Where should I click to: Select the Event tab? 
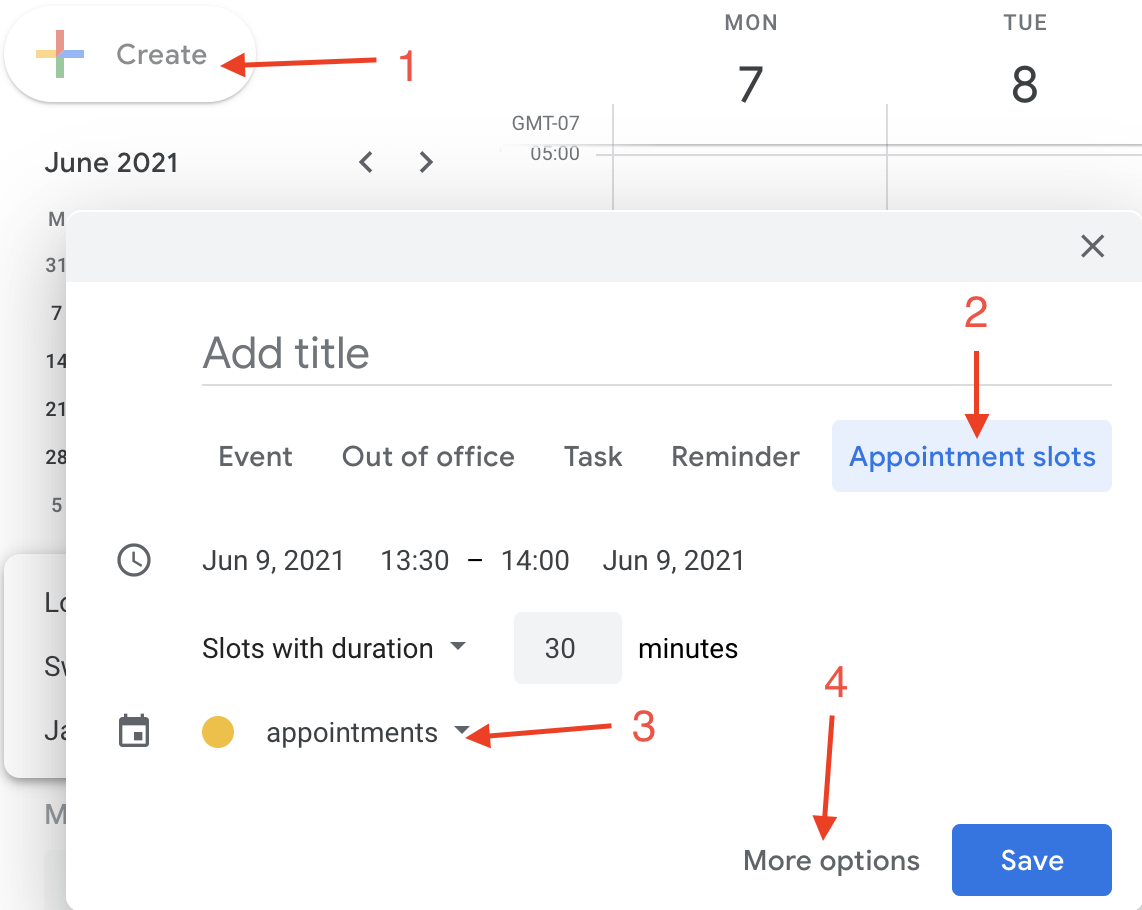pyautogui.click(x=255, y=457)
